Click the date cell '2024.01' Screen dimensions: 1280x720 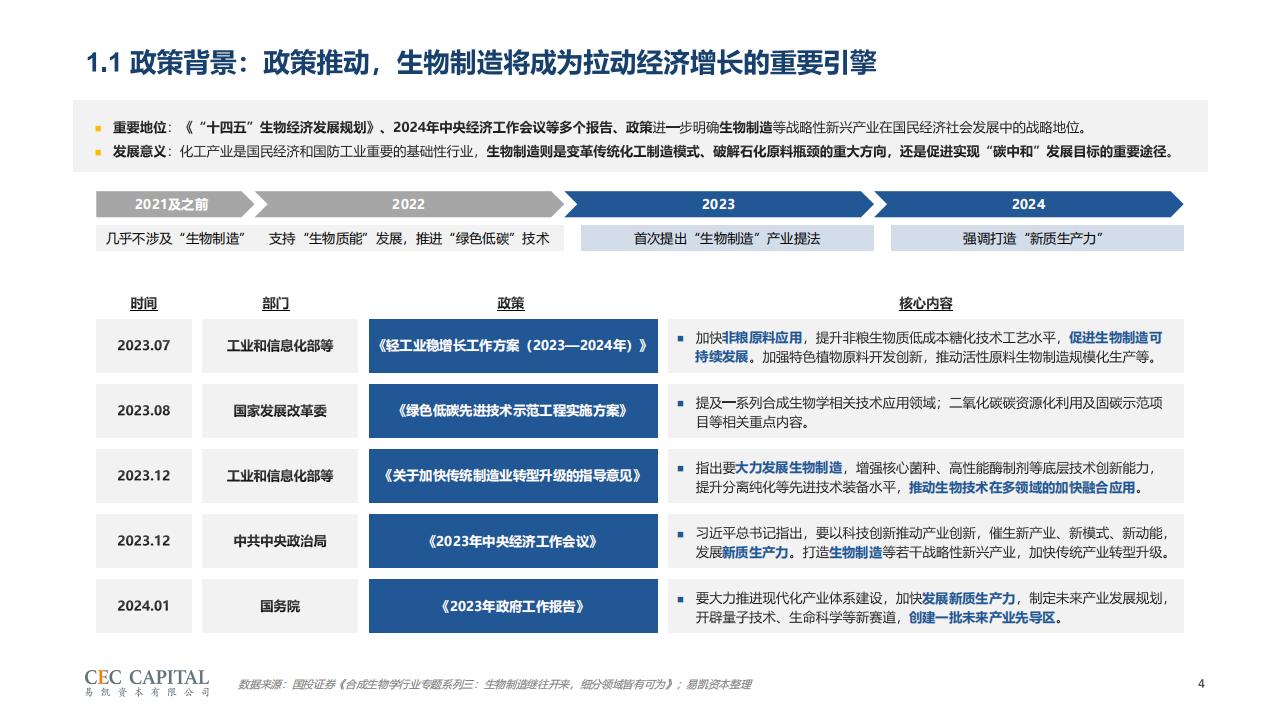144,606
